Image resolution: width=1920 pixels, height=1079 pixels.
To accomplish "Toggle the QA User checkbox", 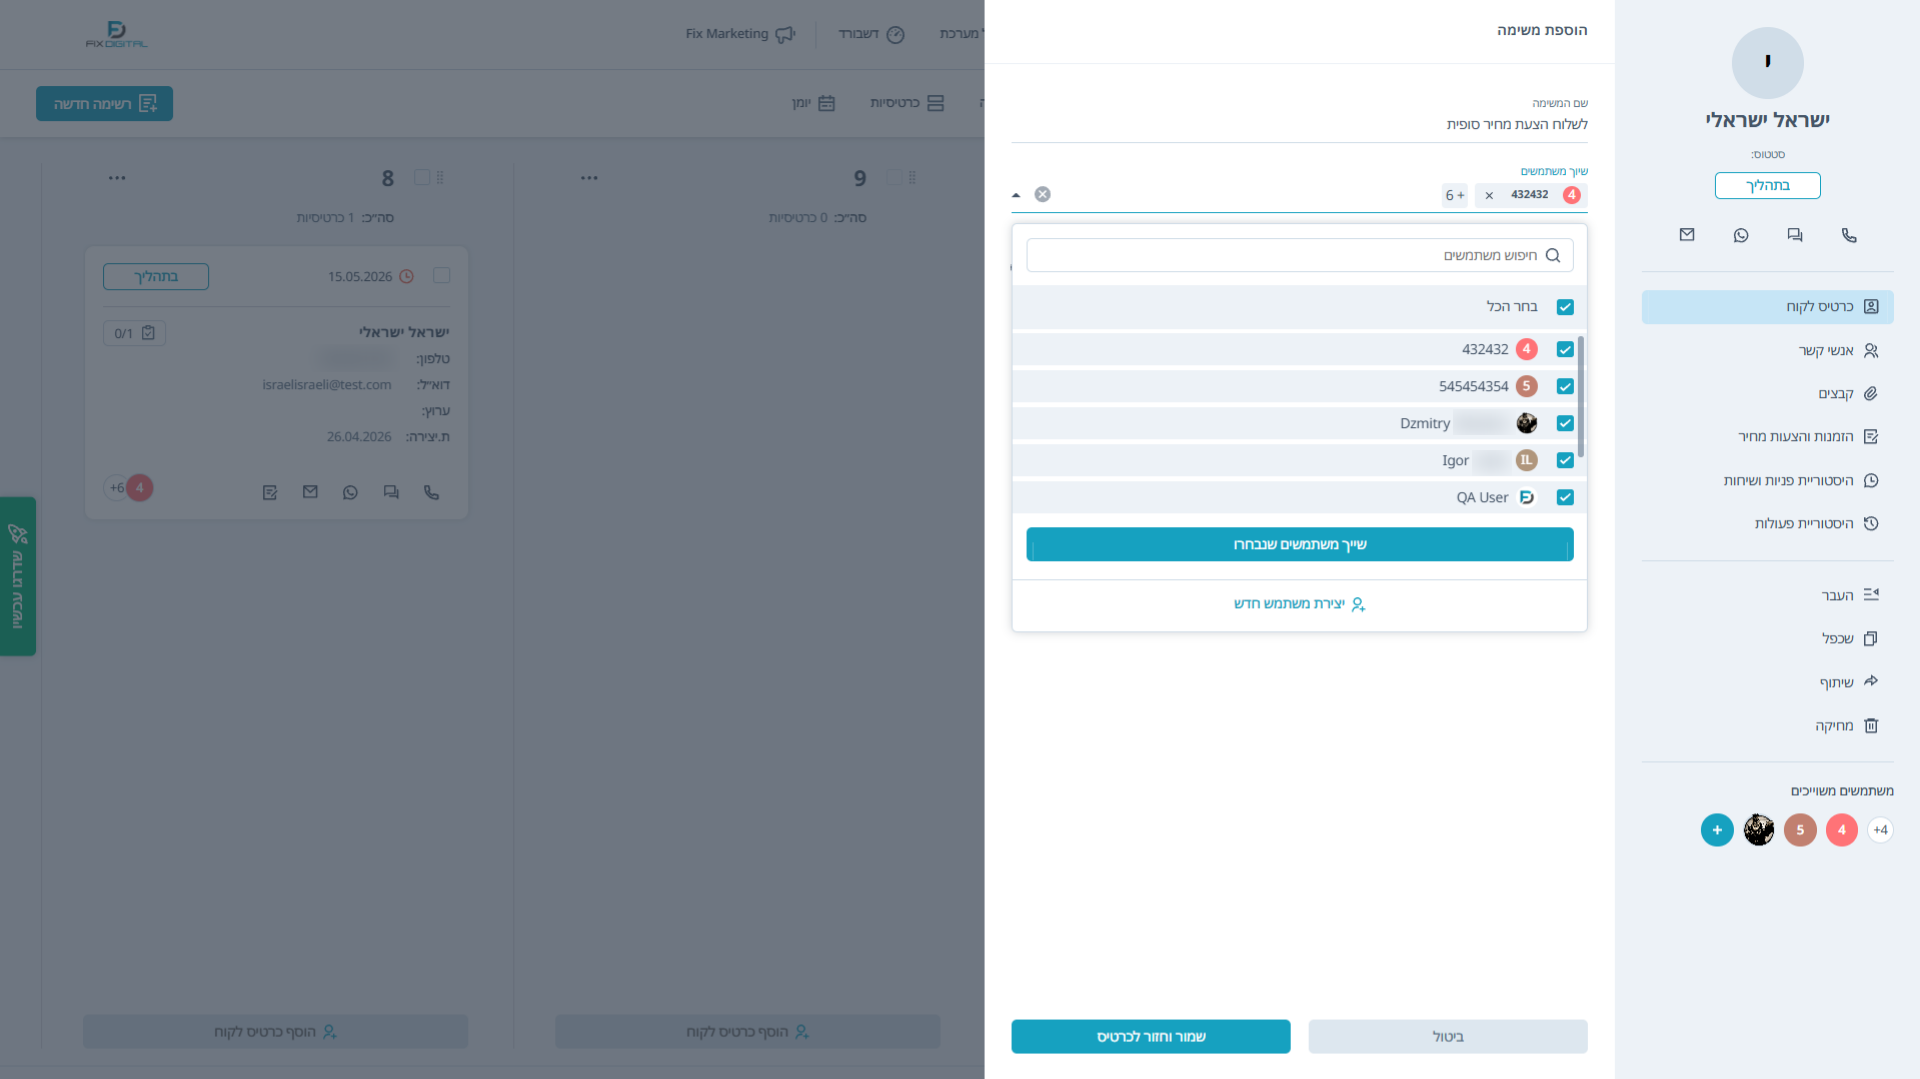I will 1565,497.
